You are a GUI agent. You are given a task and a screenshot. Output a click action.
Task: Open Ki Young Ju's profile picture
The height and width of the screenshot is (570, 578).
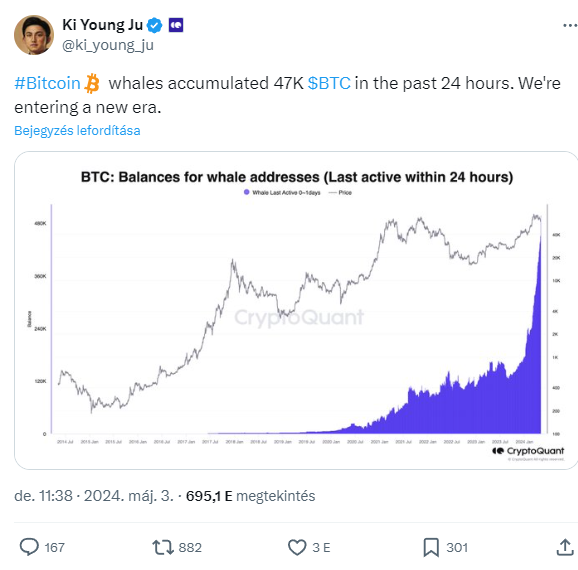pos(34,35)
